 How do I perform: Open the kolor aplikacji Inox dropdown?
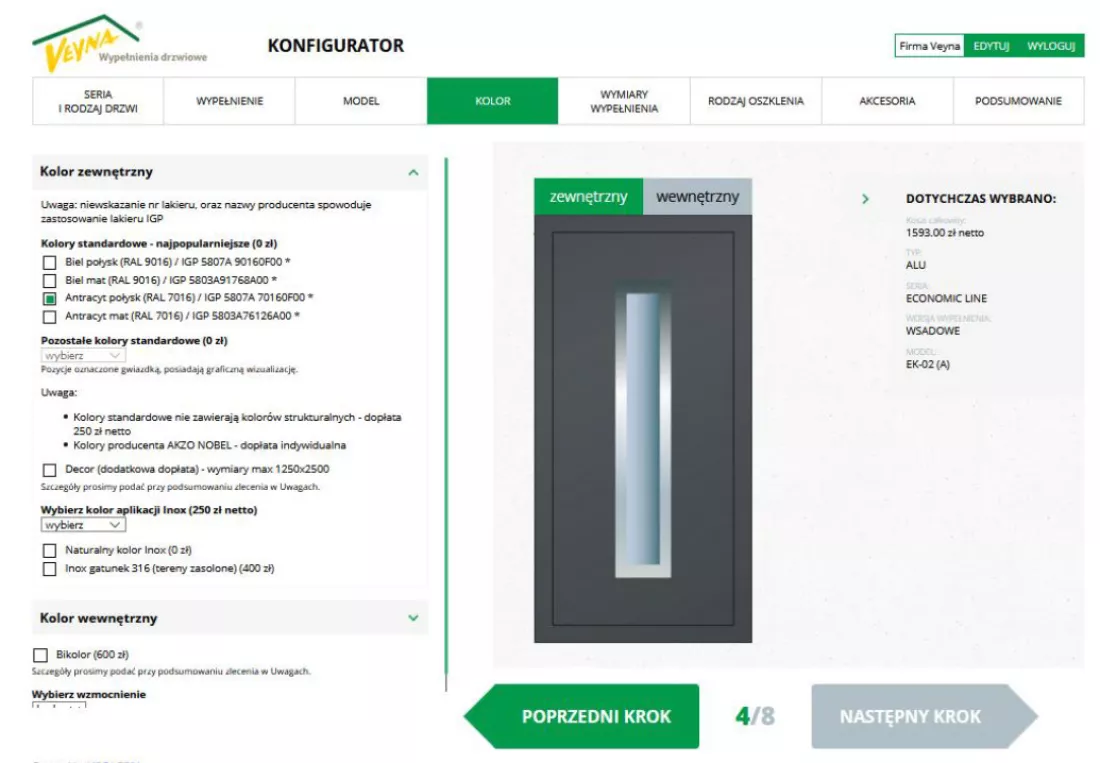(x=83, y=525)
